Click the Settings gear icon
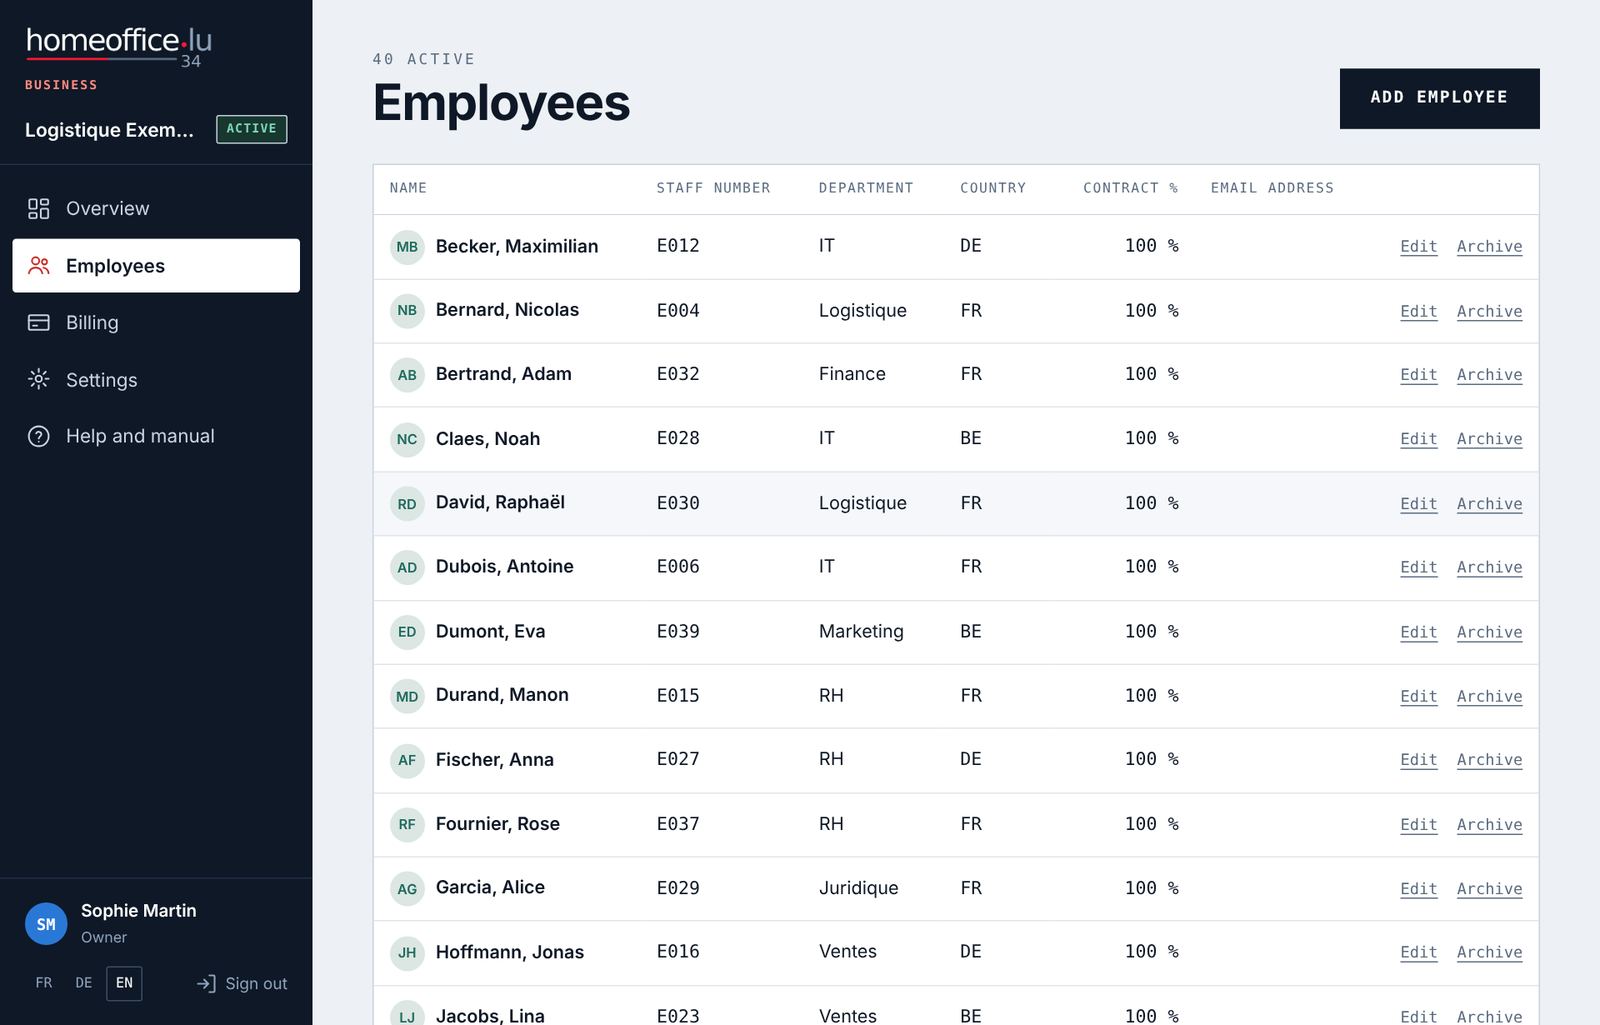The height and width of the screenshot is (1025, 1600). click(x=39, y=379)
